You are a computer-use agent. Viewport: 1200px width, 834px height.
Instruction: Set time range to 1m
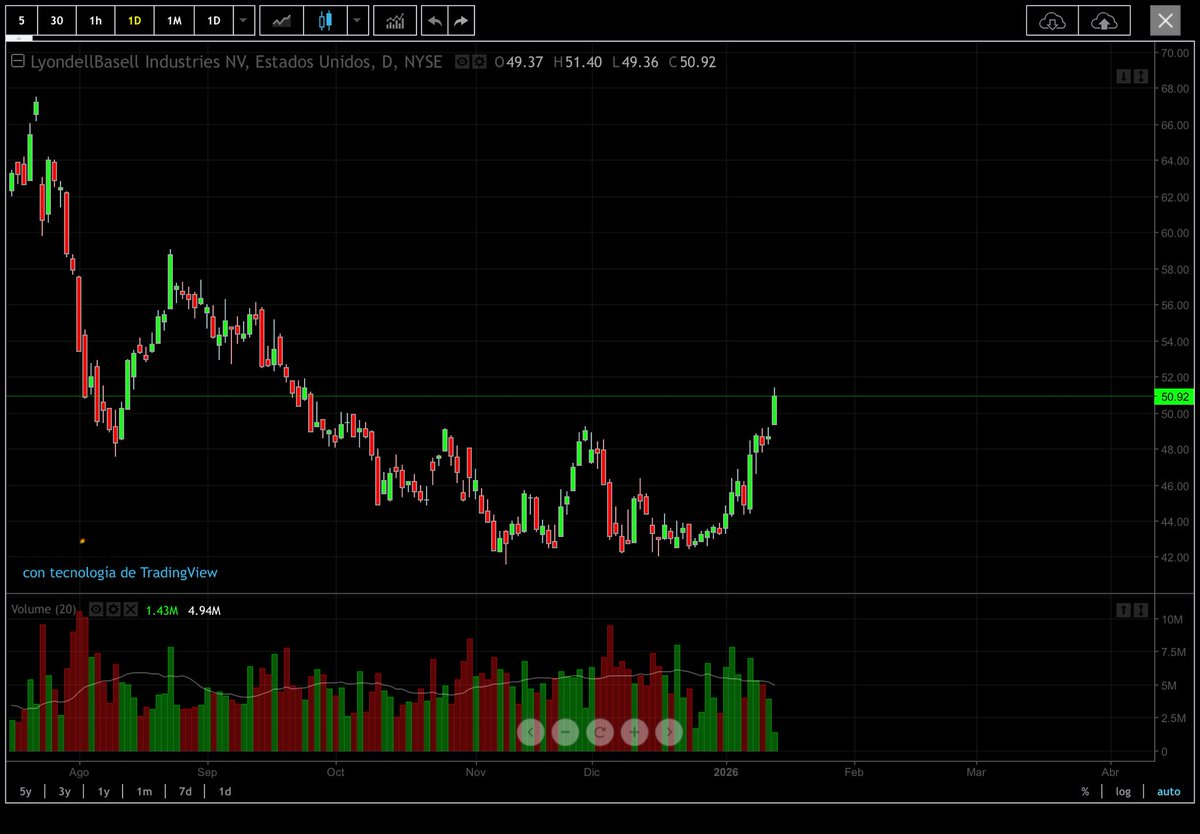[144, 791]
